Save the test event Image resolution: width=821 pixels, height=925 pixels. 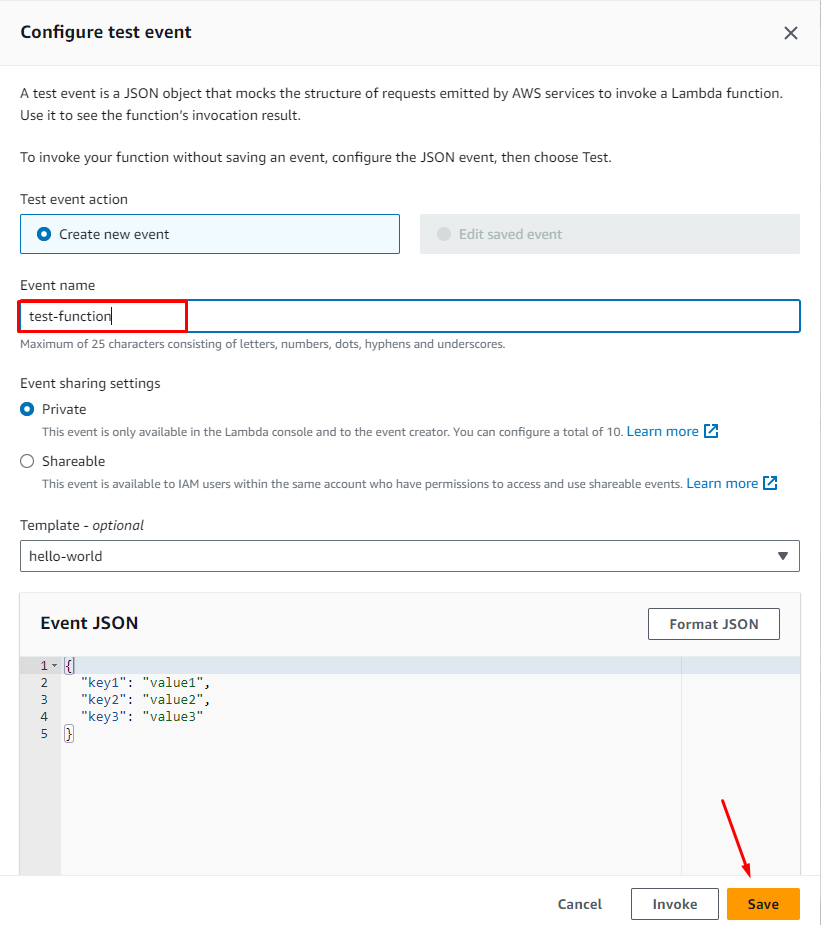763,904
